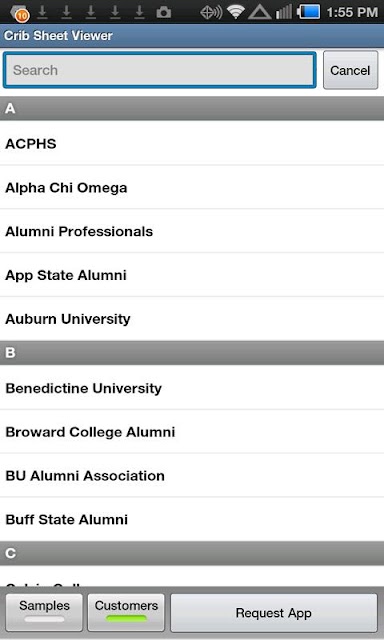This screenshot has height=640, width=384.
Task: Click the Request App button
Action: click(274, 613)
